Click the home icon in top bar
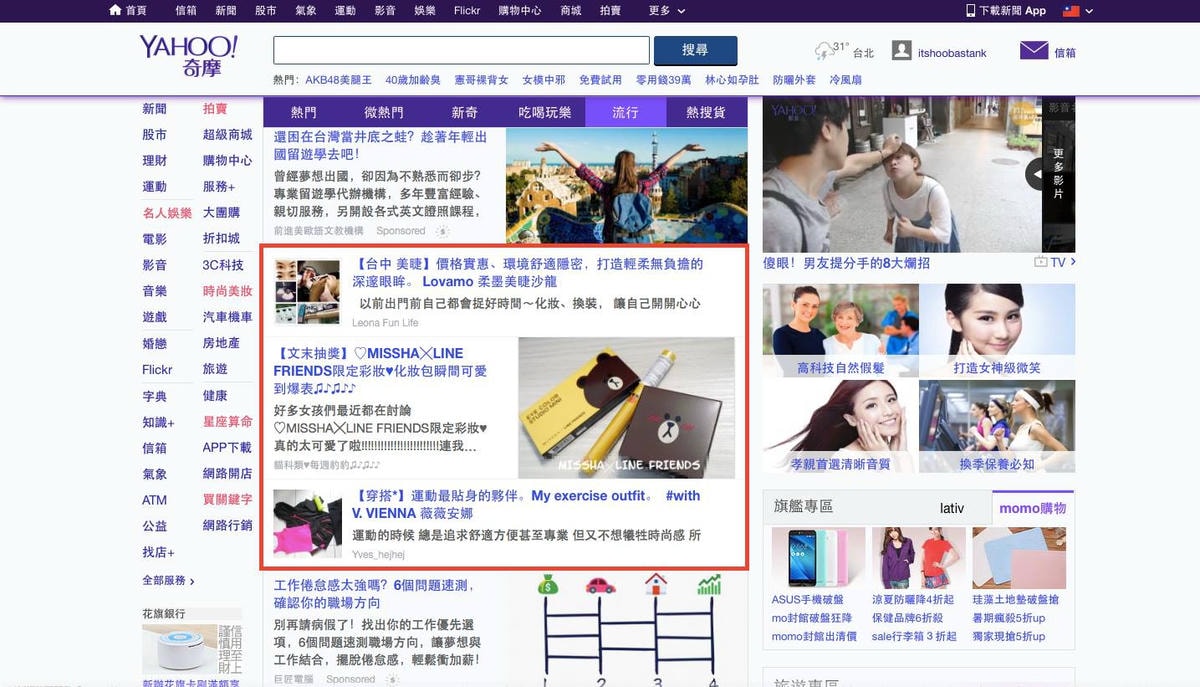Image resolution: width=1200 pixels, height=687 pixels. pyautogui.click(x=115, y=10)
